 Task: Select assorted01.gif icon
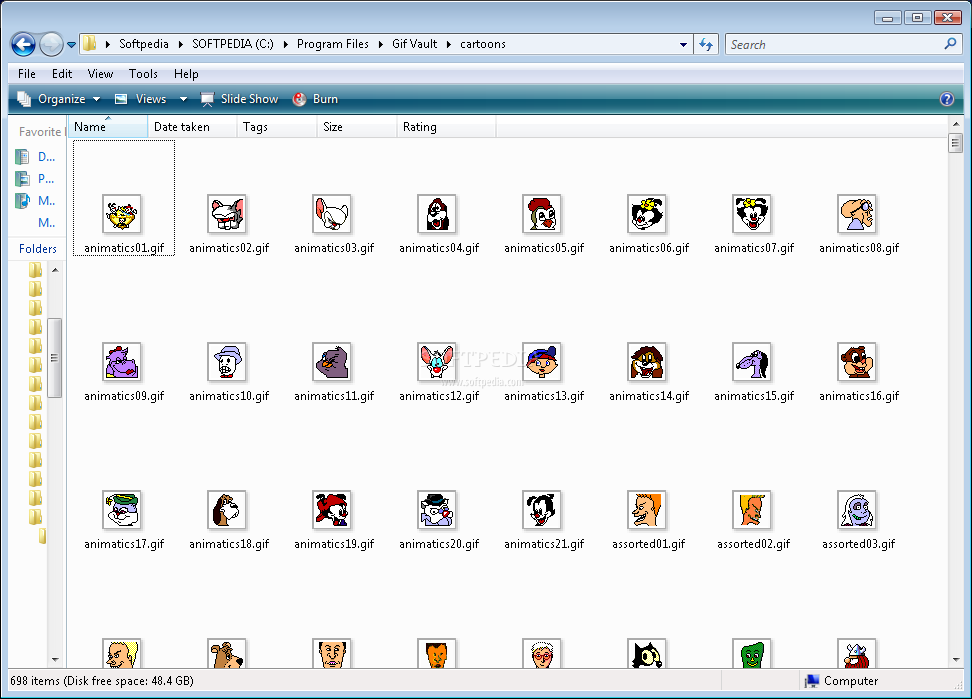click(647, 510)
